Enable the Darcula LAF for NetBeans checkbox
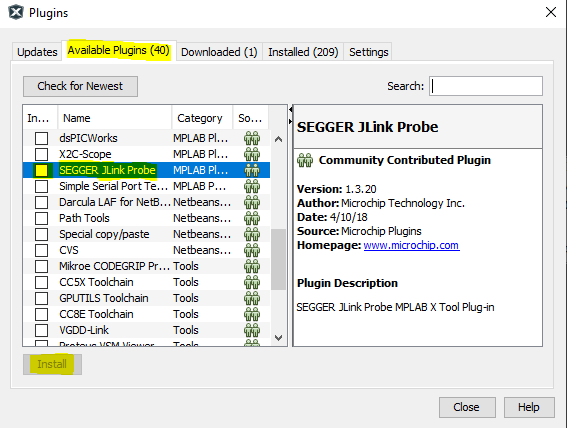567x428 pixels. tap(41, 202)
